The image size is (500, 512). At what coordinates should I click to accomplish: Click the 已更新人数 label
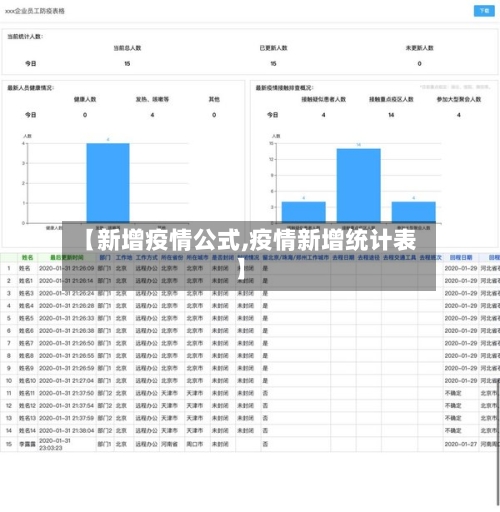(x=273, y=48)
